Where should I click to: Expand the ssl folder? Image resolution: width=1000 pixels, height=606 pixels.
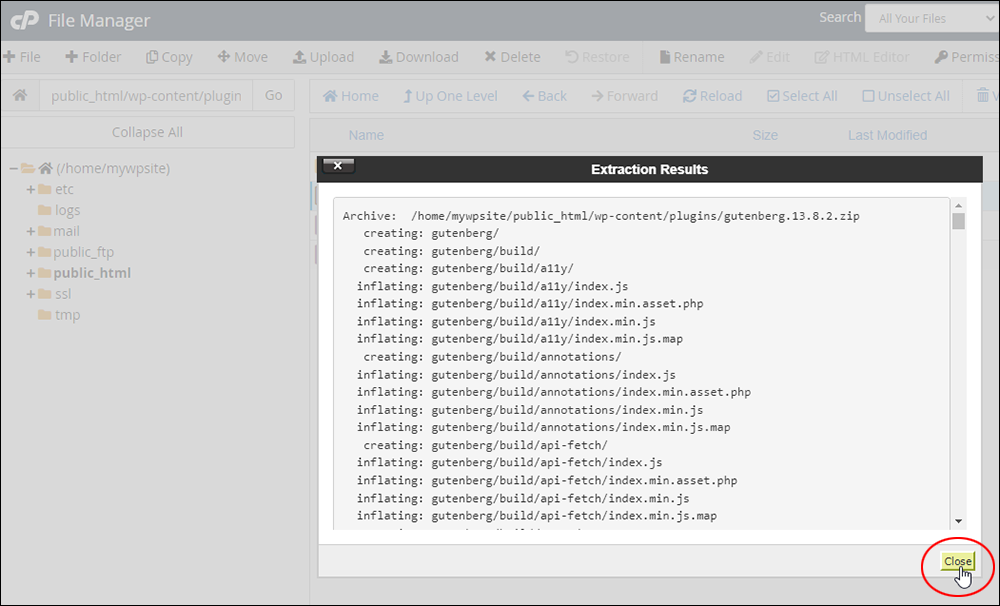(x=30, y=294)
